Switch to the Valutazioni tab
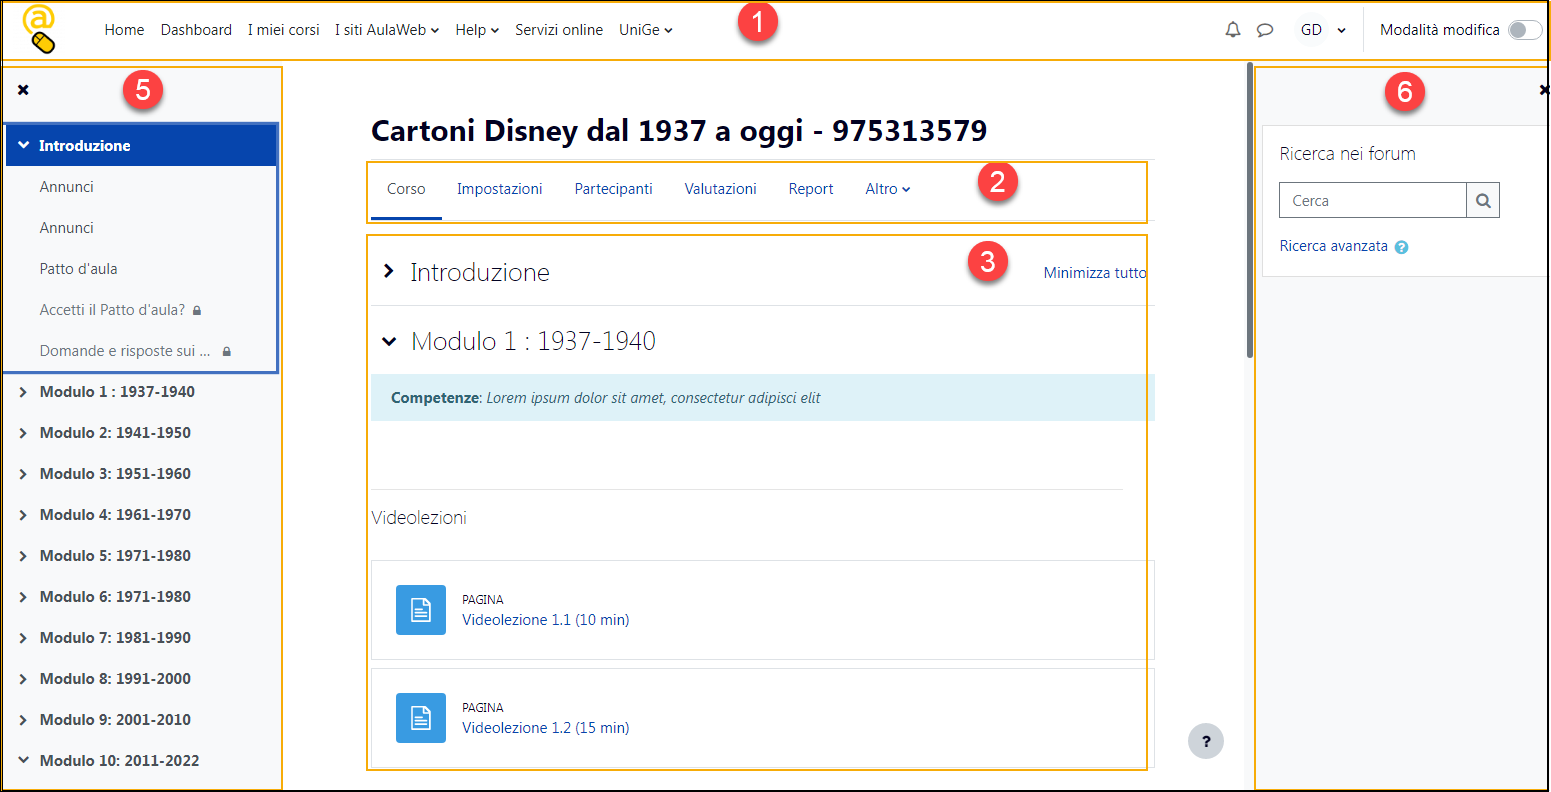Image resolution: width=1551 pixels, height=792 pixels. (720, 189)
